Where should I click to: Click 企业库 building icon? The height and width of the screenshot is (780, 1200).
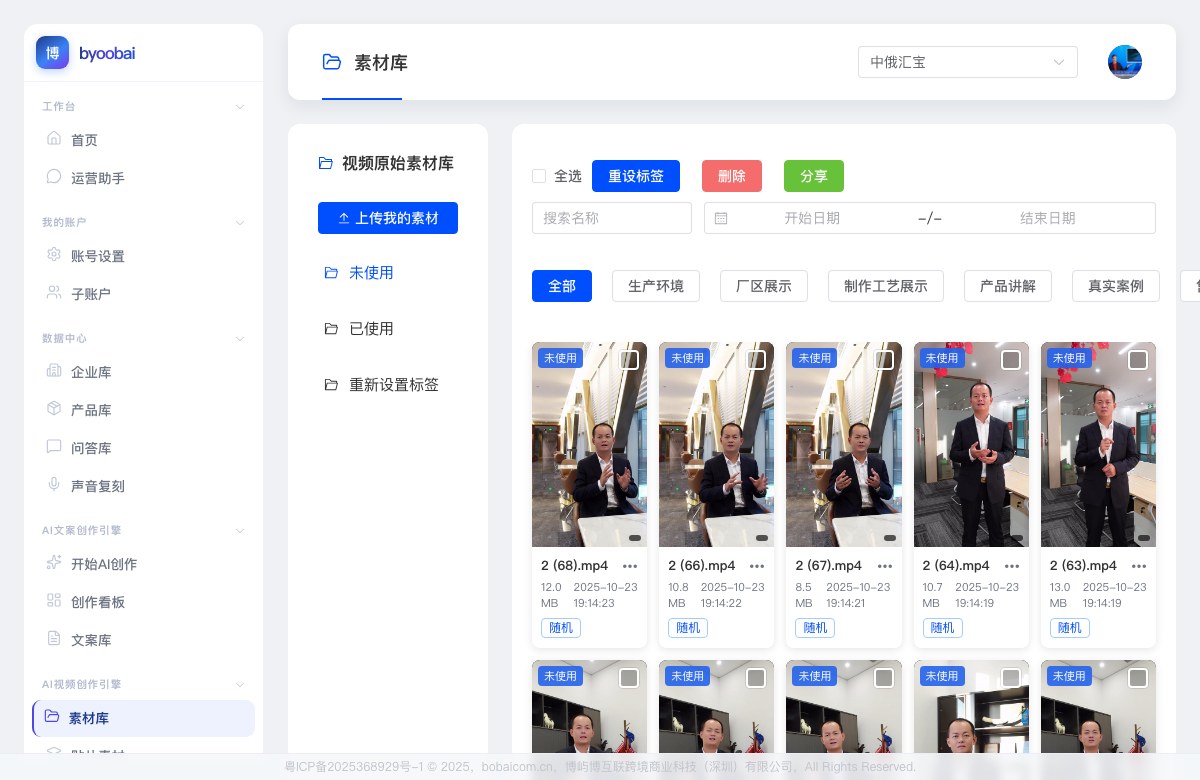(x=54, y=371)
